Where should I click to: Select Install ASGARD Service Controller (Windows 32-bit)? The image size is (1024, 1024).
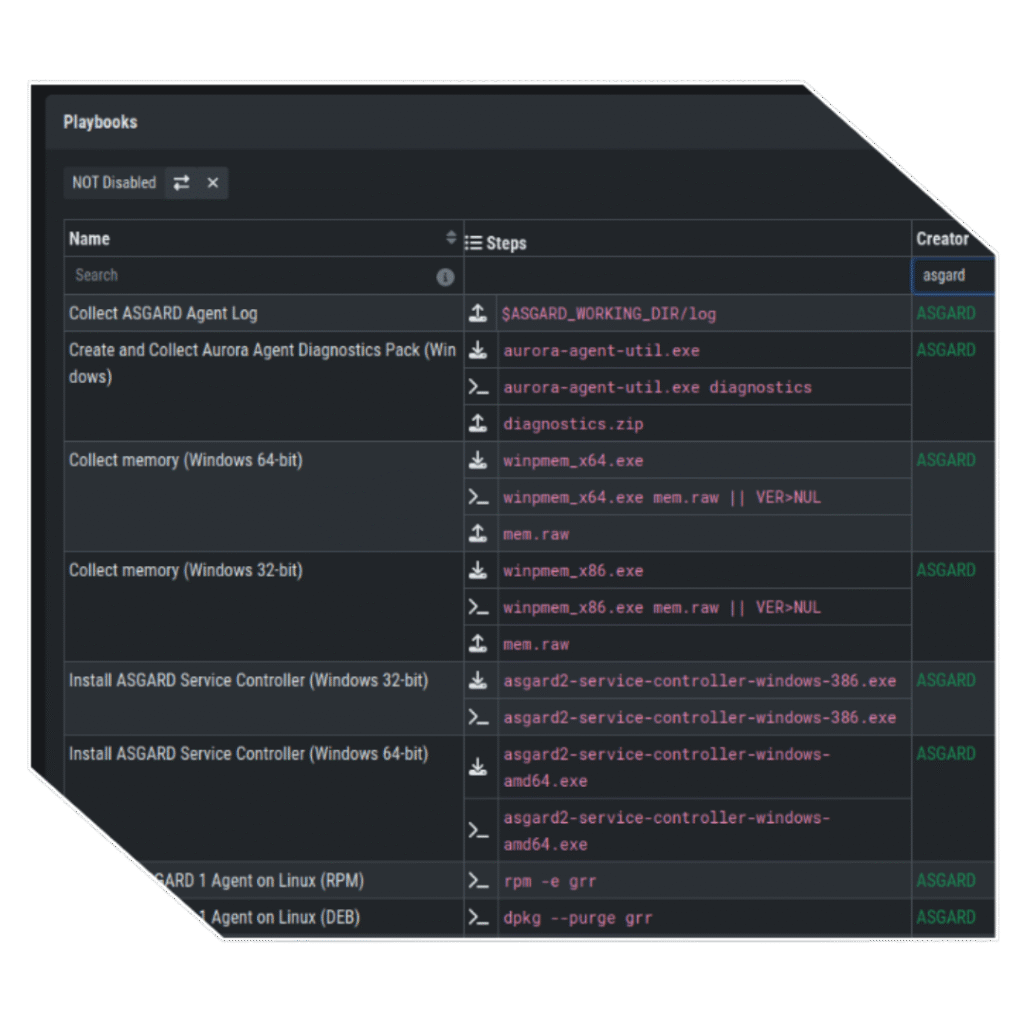[x=249, y=680]
